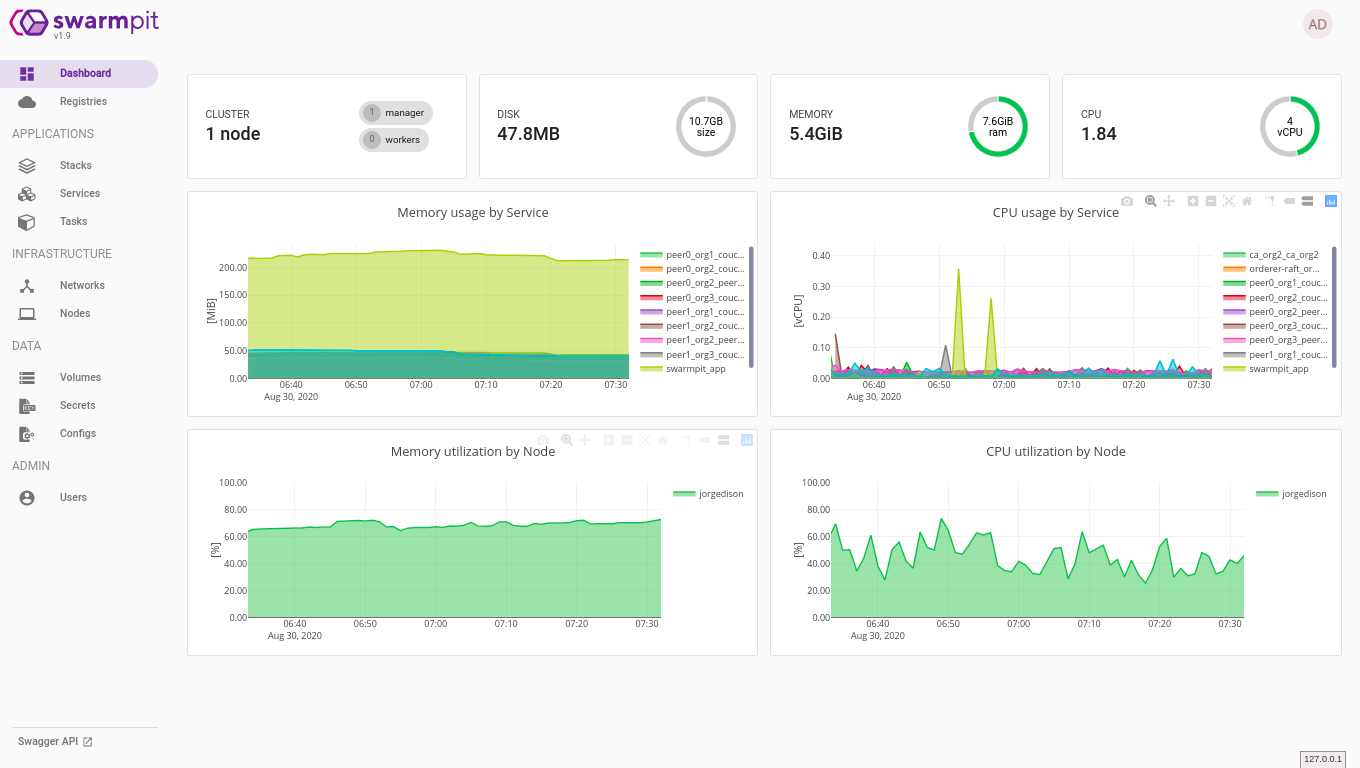Enable compare data on hover in CPU usage chart
Viewport: 1360px width, 768px height.
pos(1307,201)
